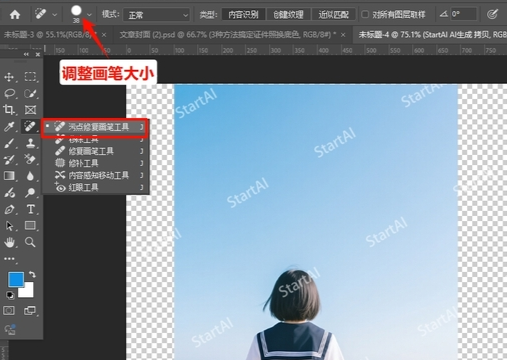Select the Clone Stamp tool
This screenshot has width=507, height=360.
pos(30,143)
